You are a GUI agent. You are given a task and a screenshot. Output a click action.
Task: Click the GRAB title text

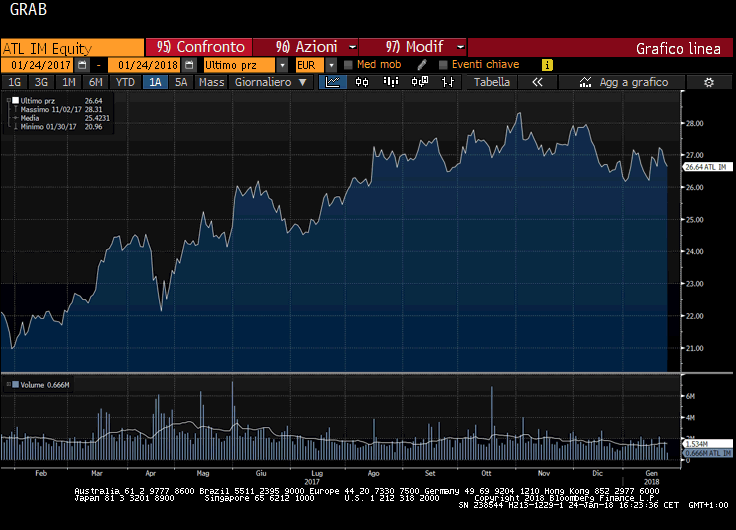point(29,9)
